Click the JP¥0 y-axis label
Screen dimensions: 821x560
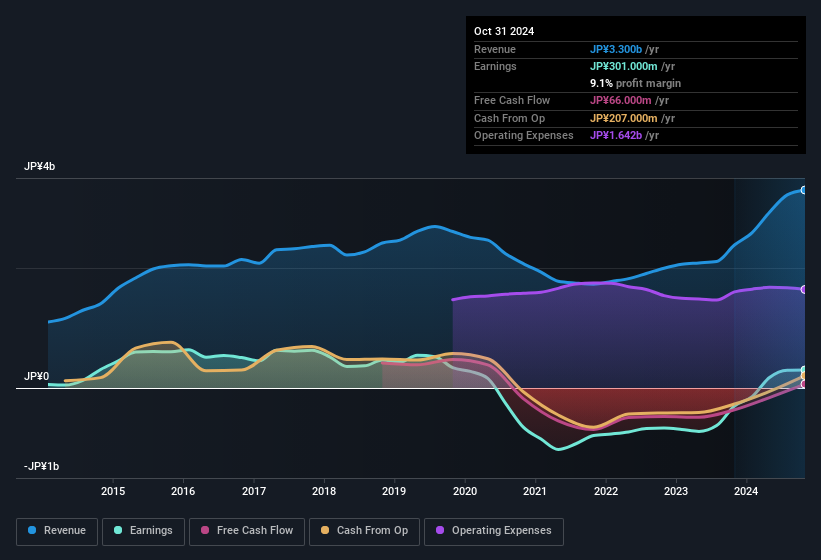pyautogui.click(x=36, y=376)
